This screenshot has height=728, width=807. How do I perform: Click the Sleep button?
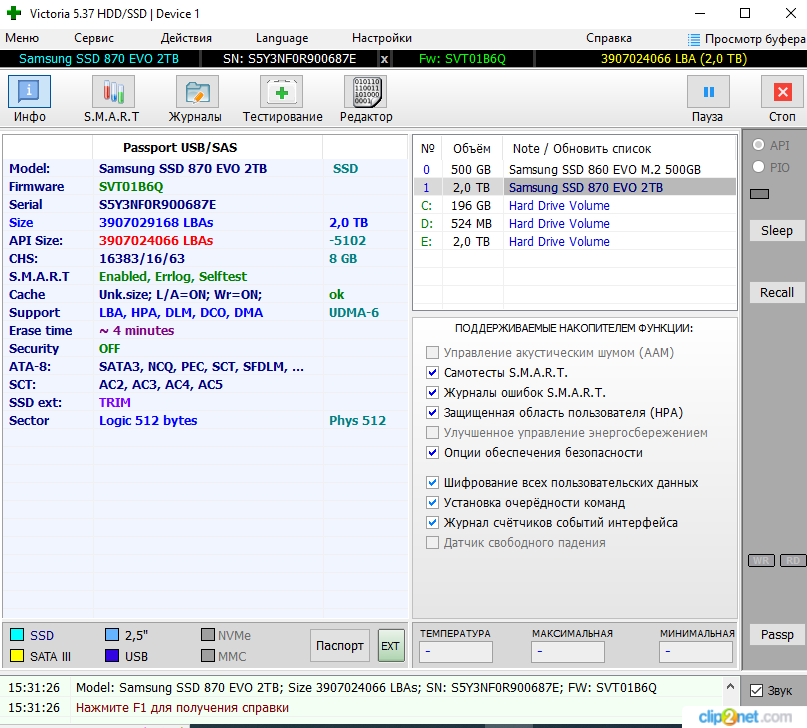777,230
